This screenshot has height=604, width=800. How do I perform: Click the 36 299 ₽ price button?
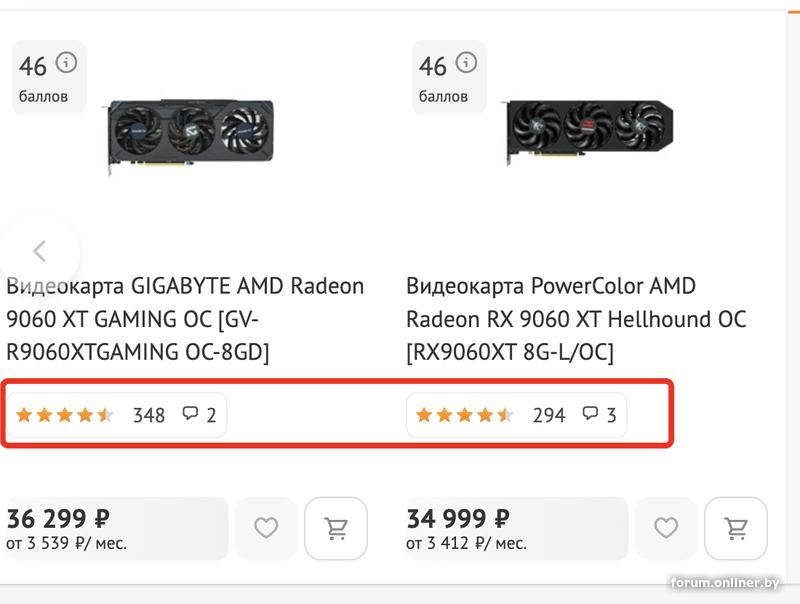pyautogui.click(x=115, y=529)
